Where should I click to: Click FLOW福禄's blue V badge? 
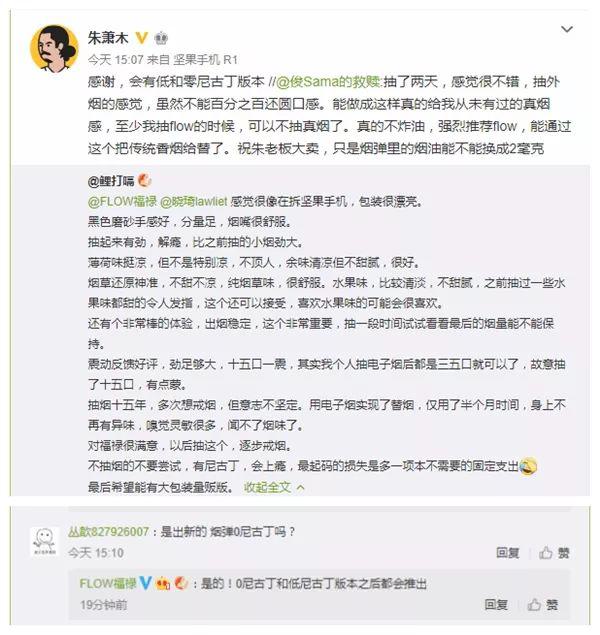pos(145,583)
